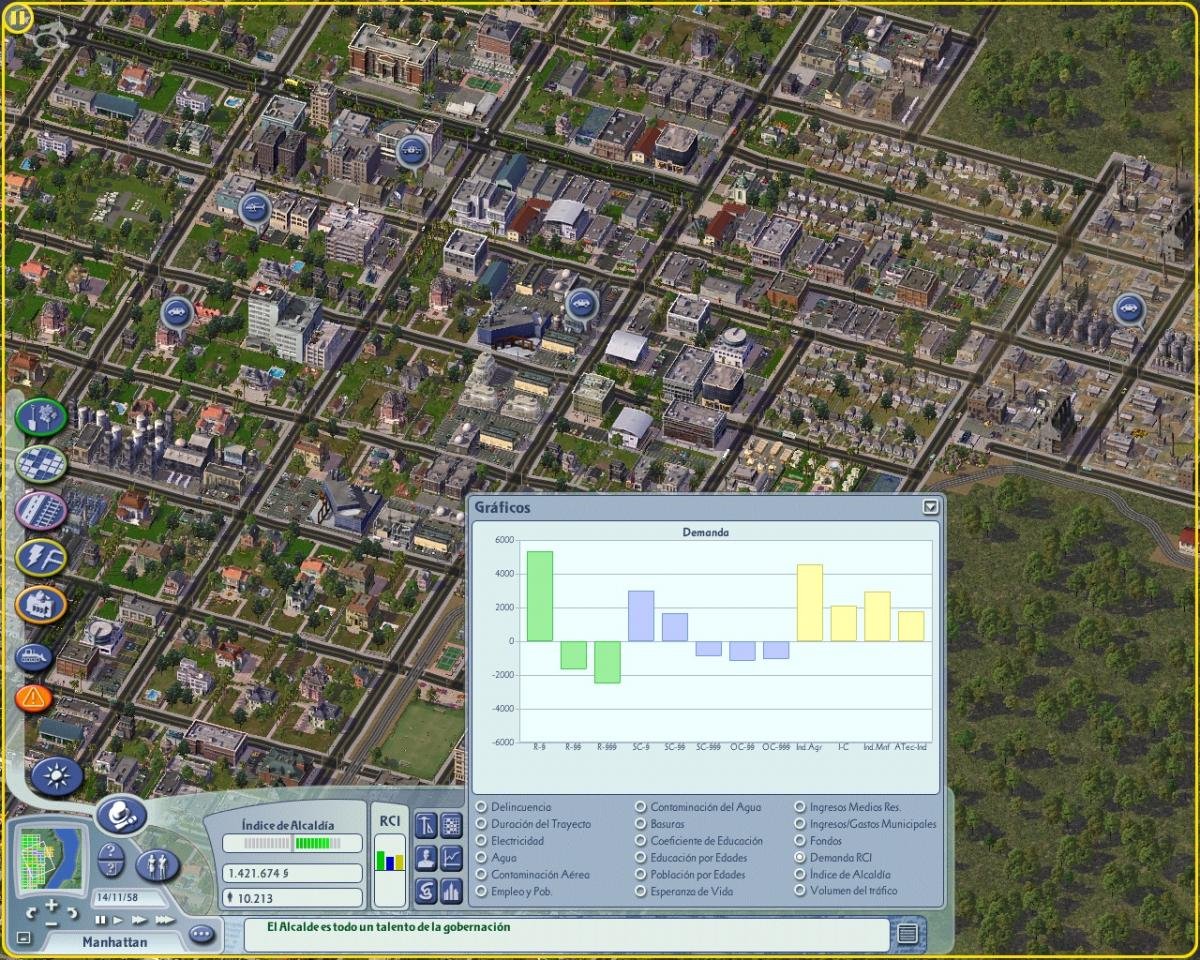Image resolution: width=1200 pixels, height=960 pixels.
Task: Switch to Mayor mode hat button
Action: [123, 815]
